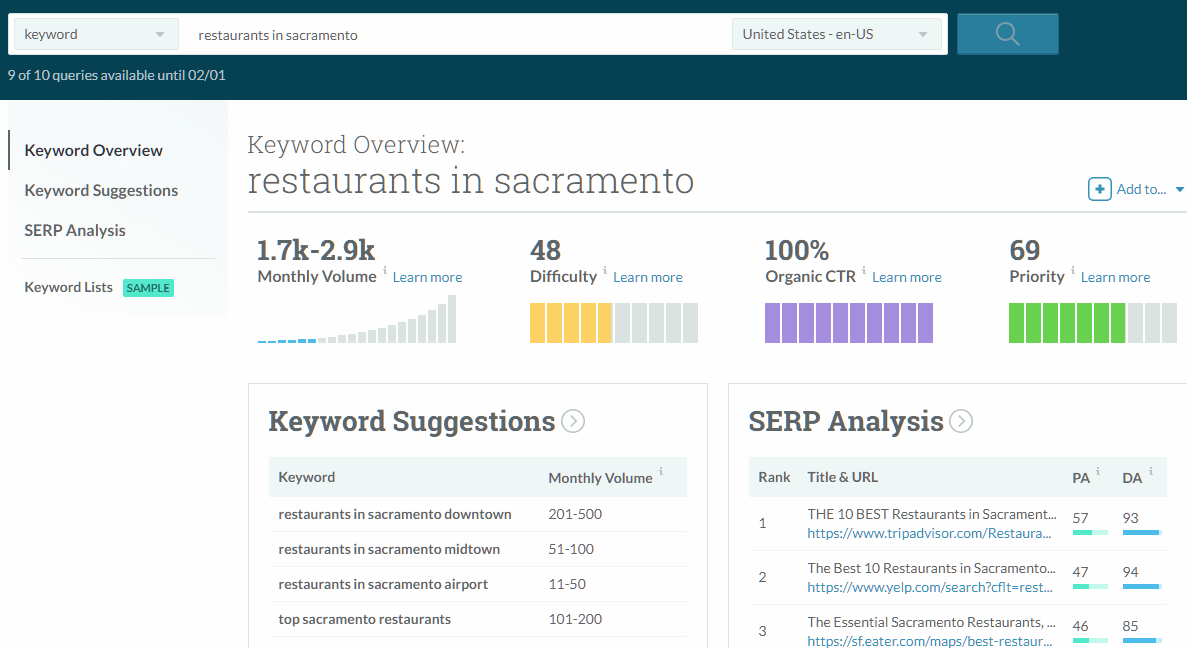Click info icon next to Organic CTR
The image size is (1187, 648).
[x=864, y=270]
